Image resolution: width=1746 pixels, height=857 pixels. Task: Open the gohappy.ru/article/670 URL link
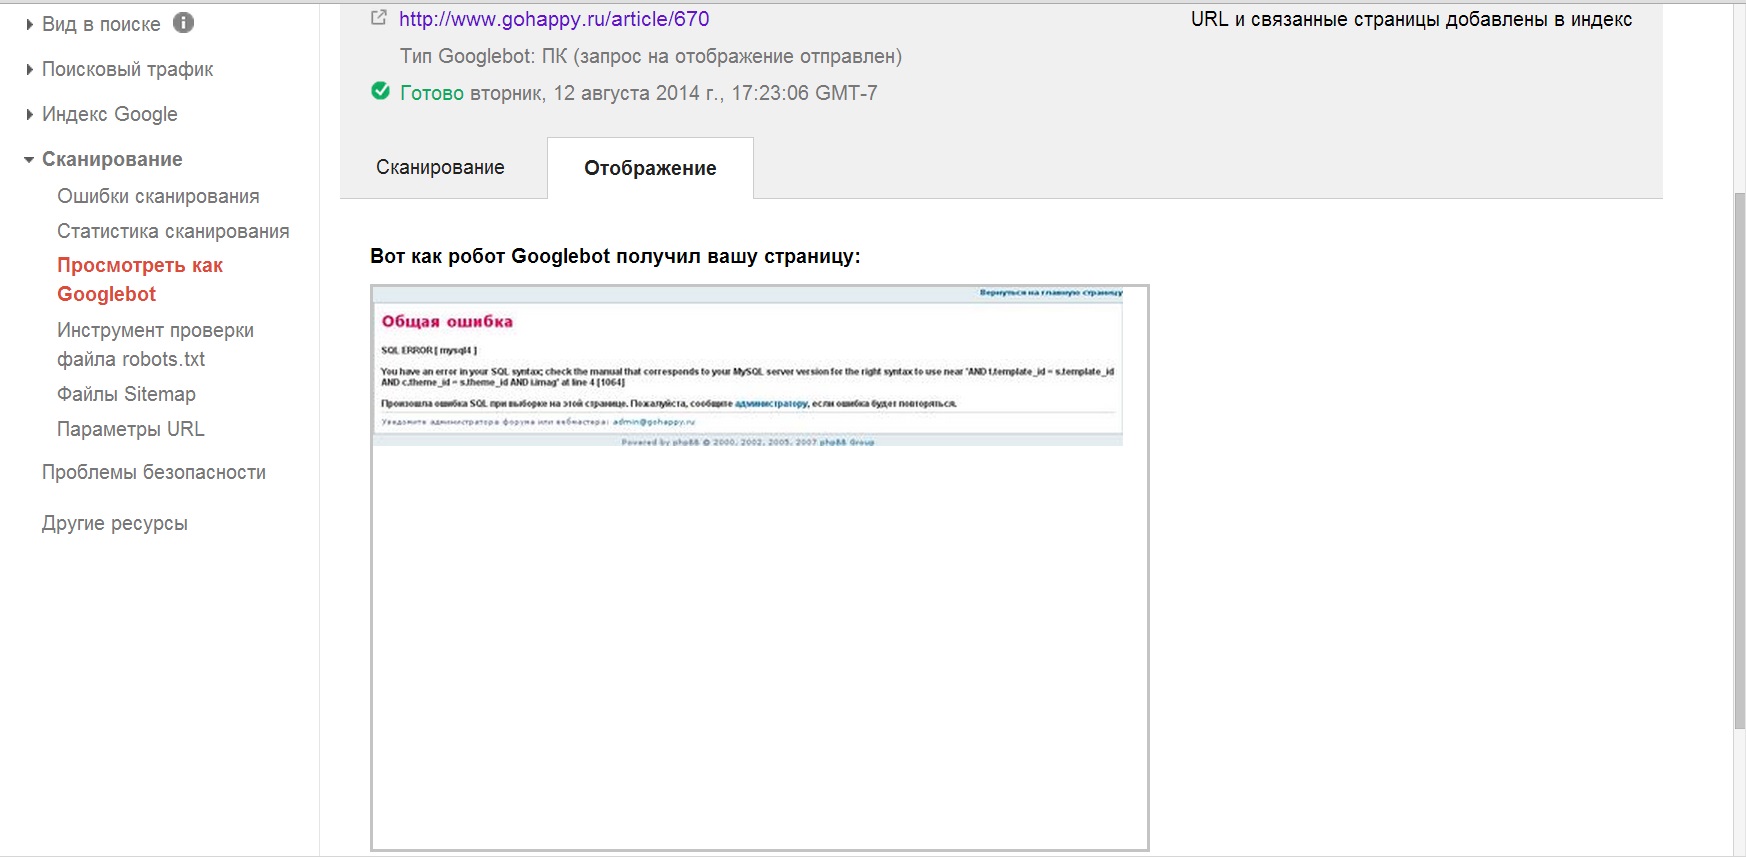(x=554, y=18)
